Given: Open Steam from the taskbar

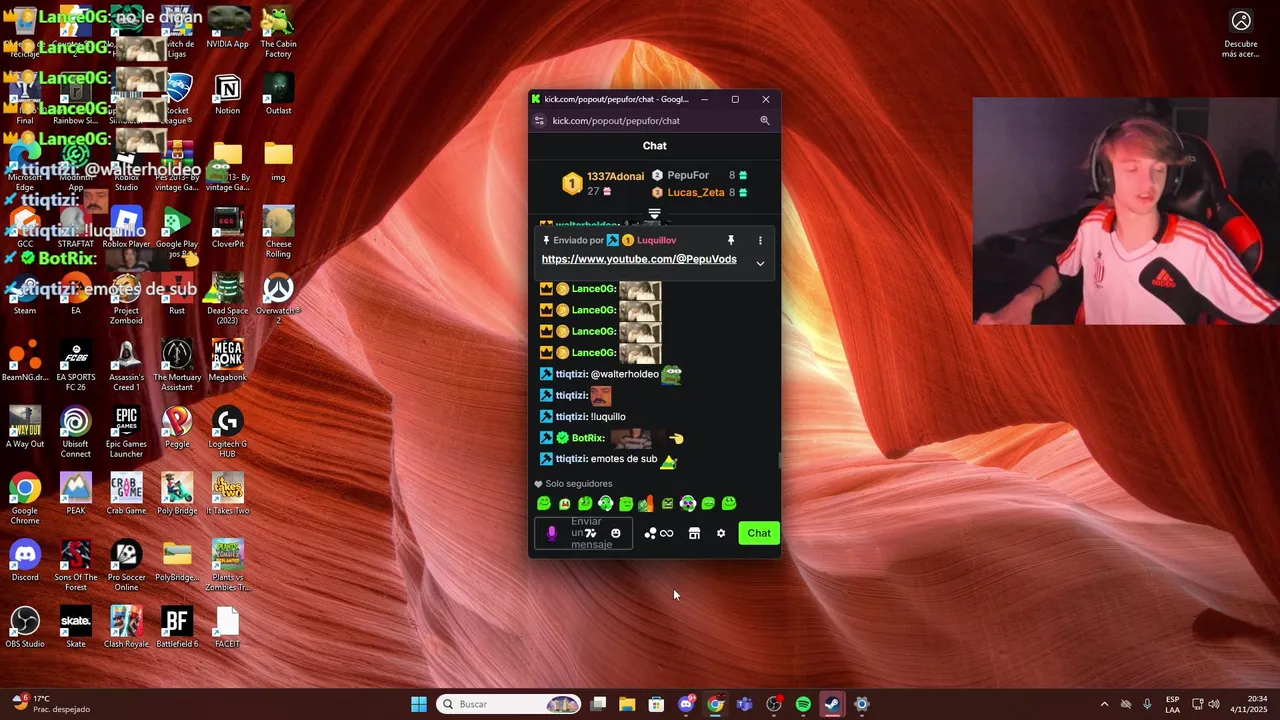Looking at the screenshot, I should [x=832, y=704].
